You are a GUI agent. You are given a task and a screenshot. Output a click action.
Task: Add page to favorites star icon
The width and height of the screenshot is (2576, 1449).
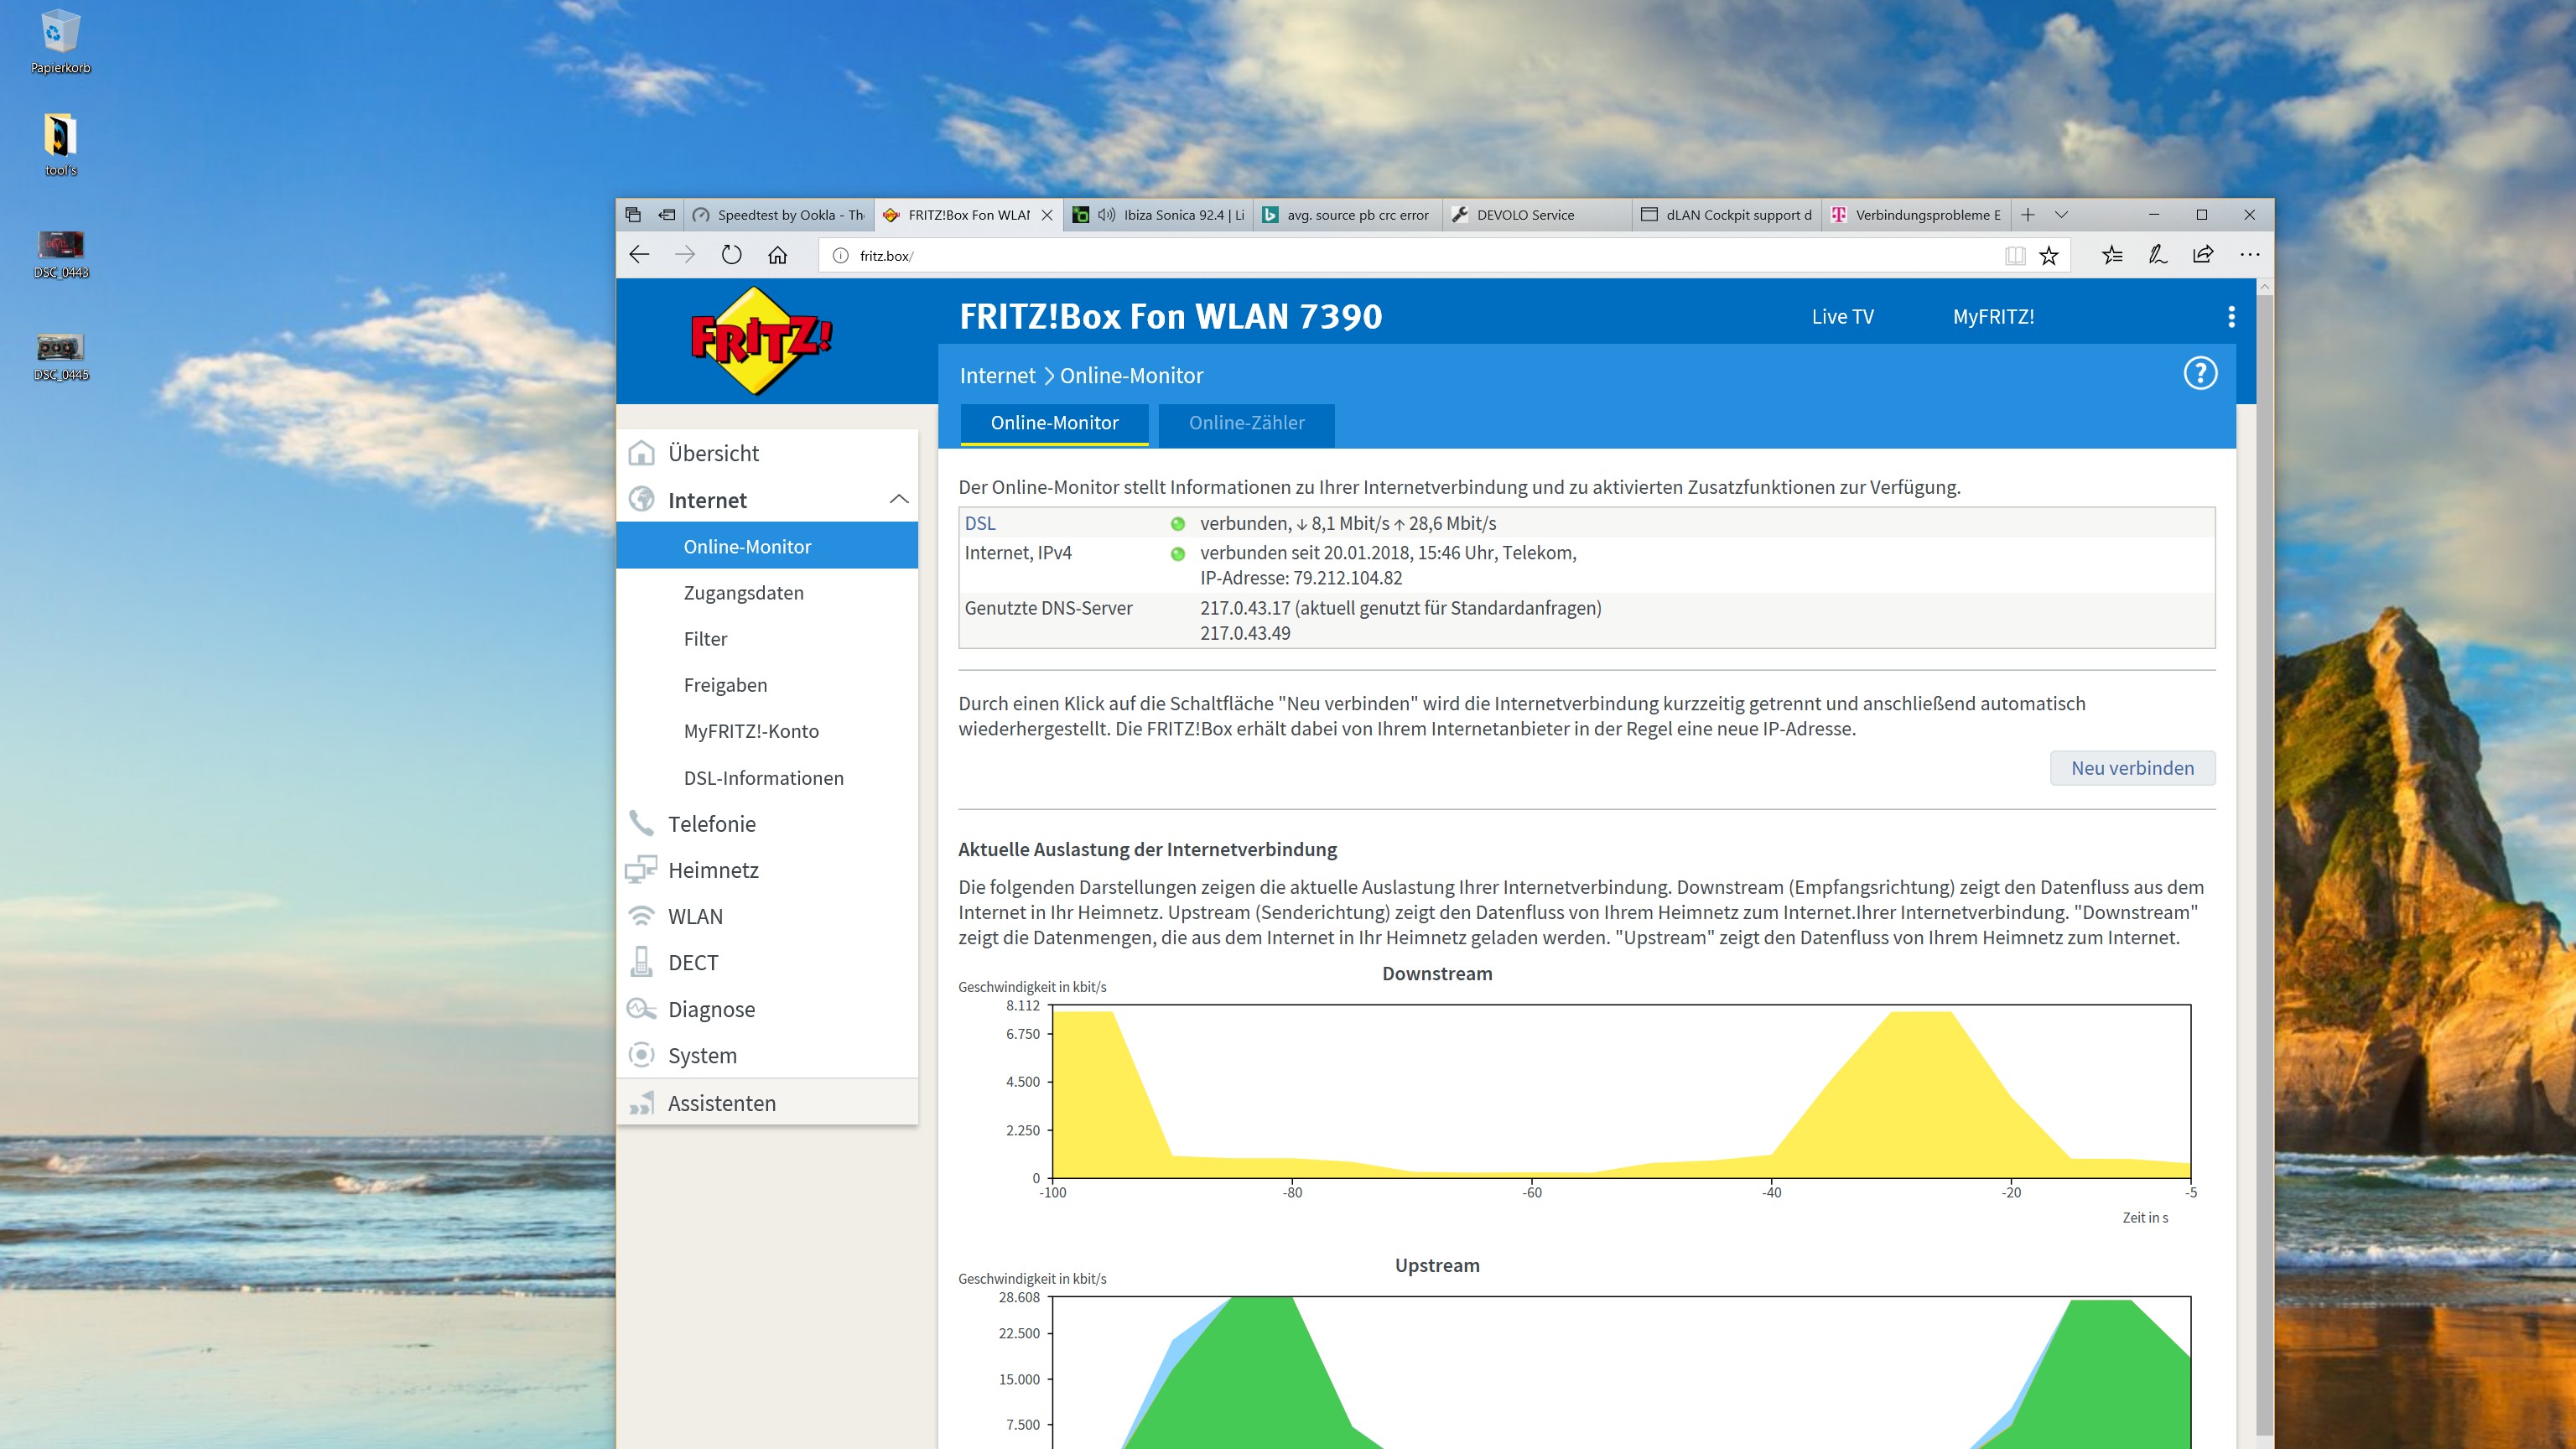(2049, 256)
